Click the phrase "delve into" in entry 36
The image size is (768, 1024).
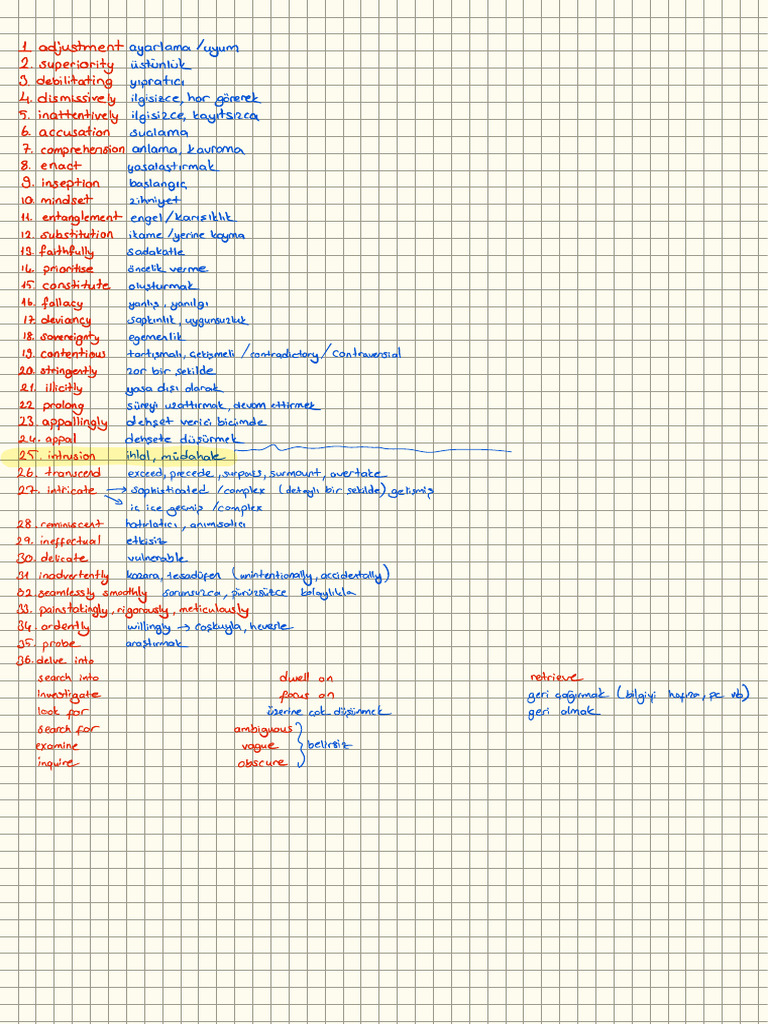pyautogui.click(x=65, y=661)
